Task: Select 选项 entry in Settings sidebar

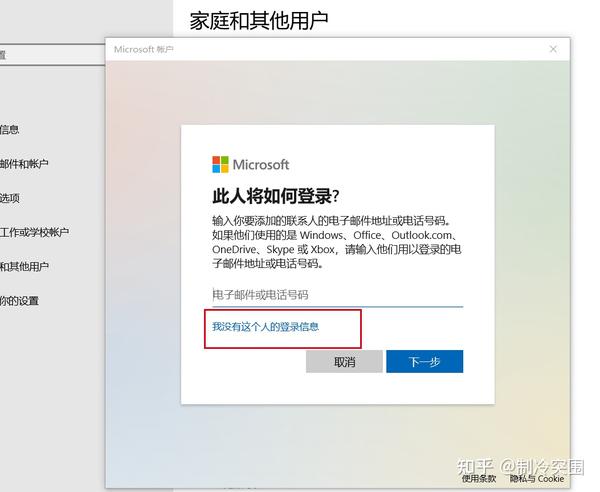Action: 10,198
